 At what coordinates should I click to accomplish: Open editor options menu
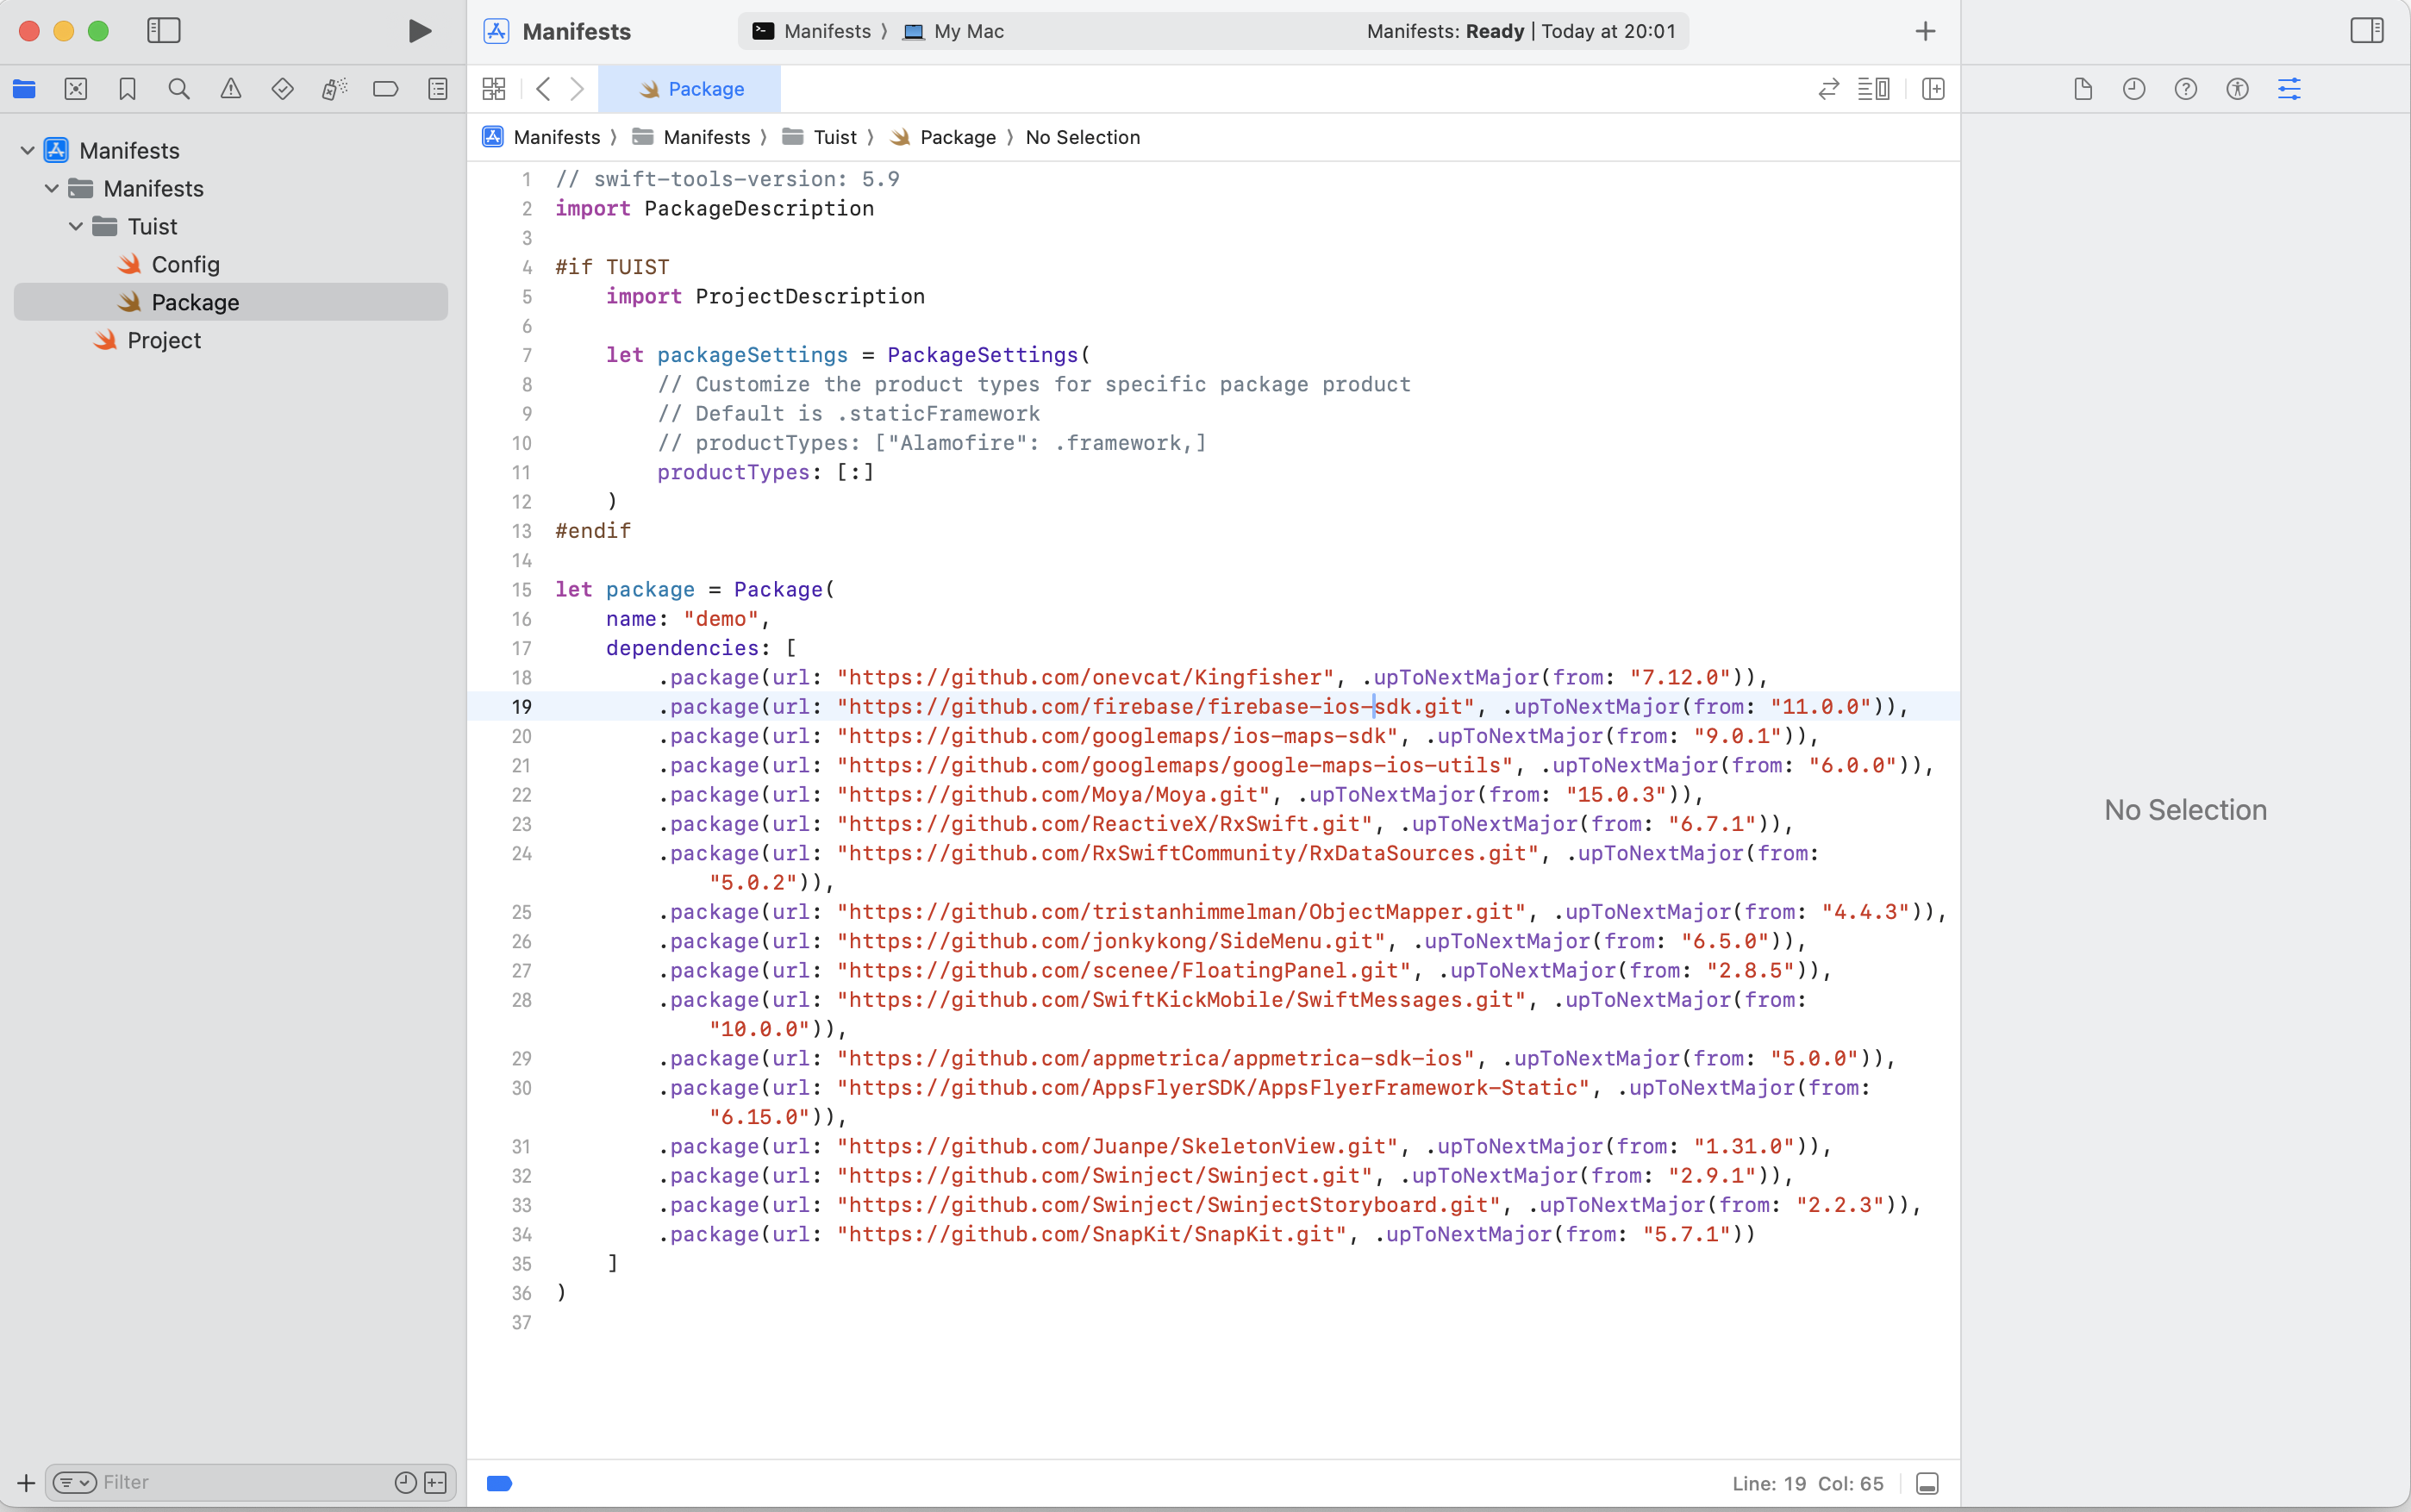coord(1874,89)
